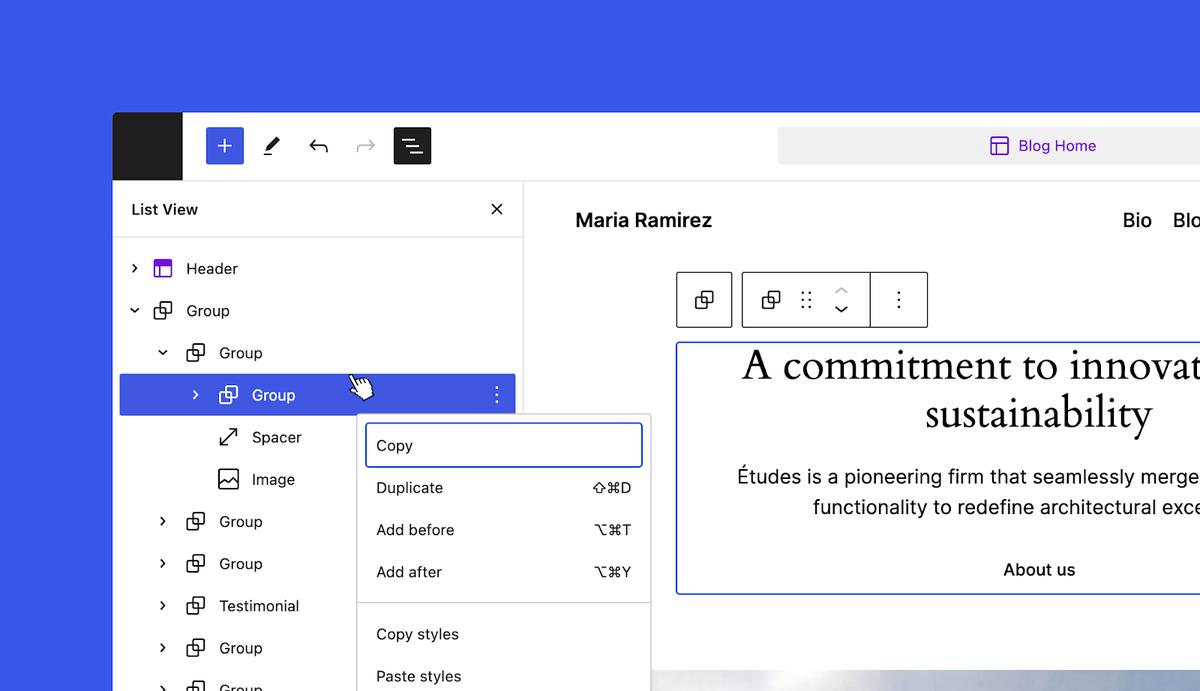Select the Spacer block in List View
Image resolution: width=1200 pixels, height=691 pixels.
coord(276,438)
